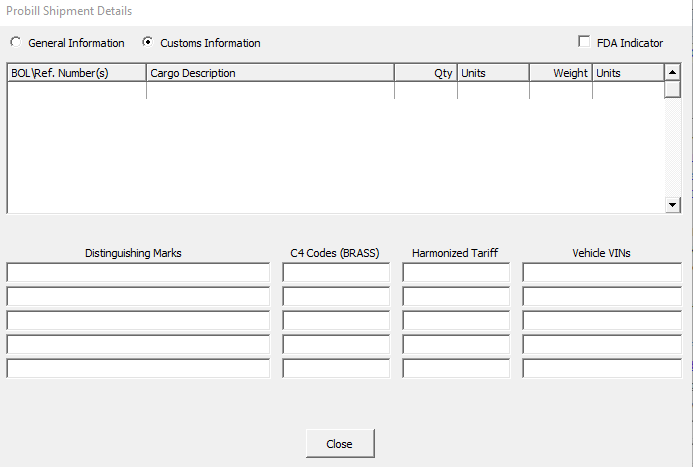Focus the first Distinguishing Marks field
Image resolution: width=693 pixels, height=467 pixels.
pyautogui.click(x=138, y=272)
